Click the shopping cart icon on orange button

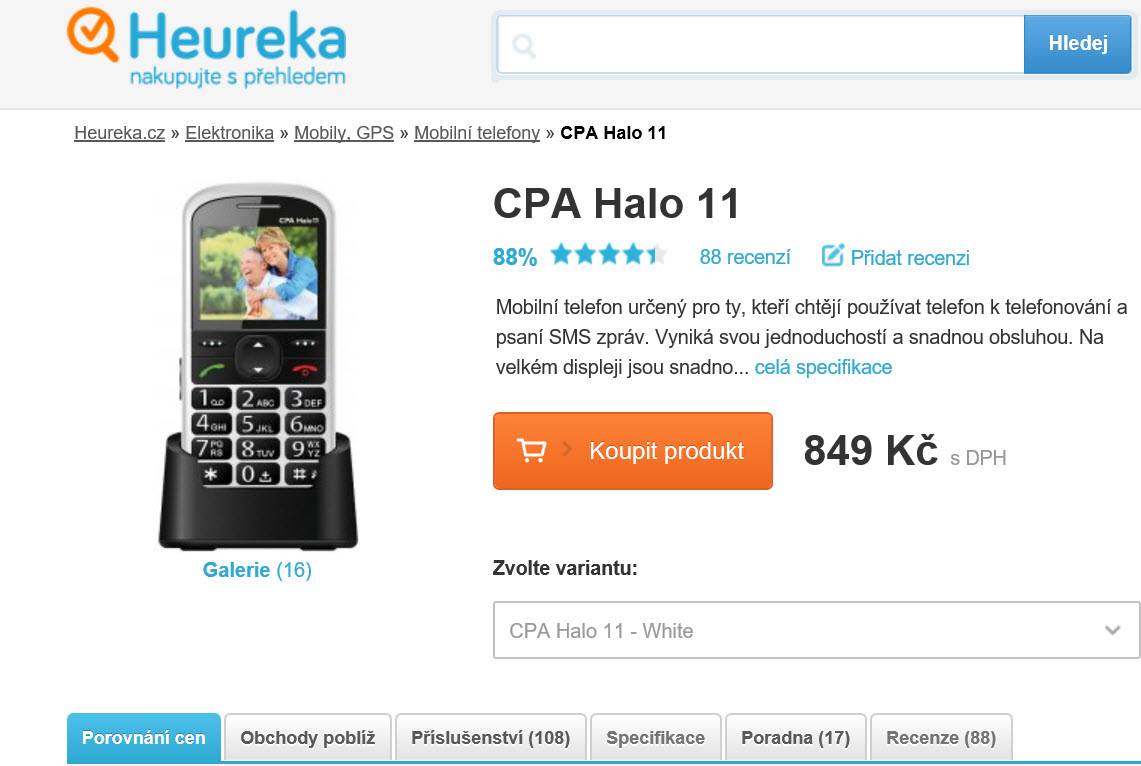[531, 450]
